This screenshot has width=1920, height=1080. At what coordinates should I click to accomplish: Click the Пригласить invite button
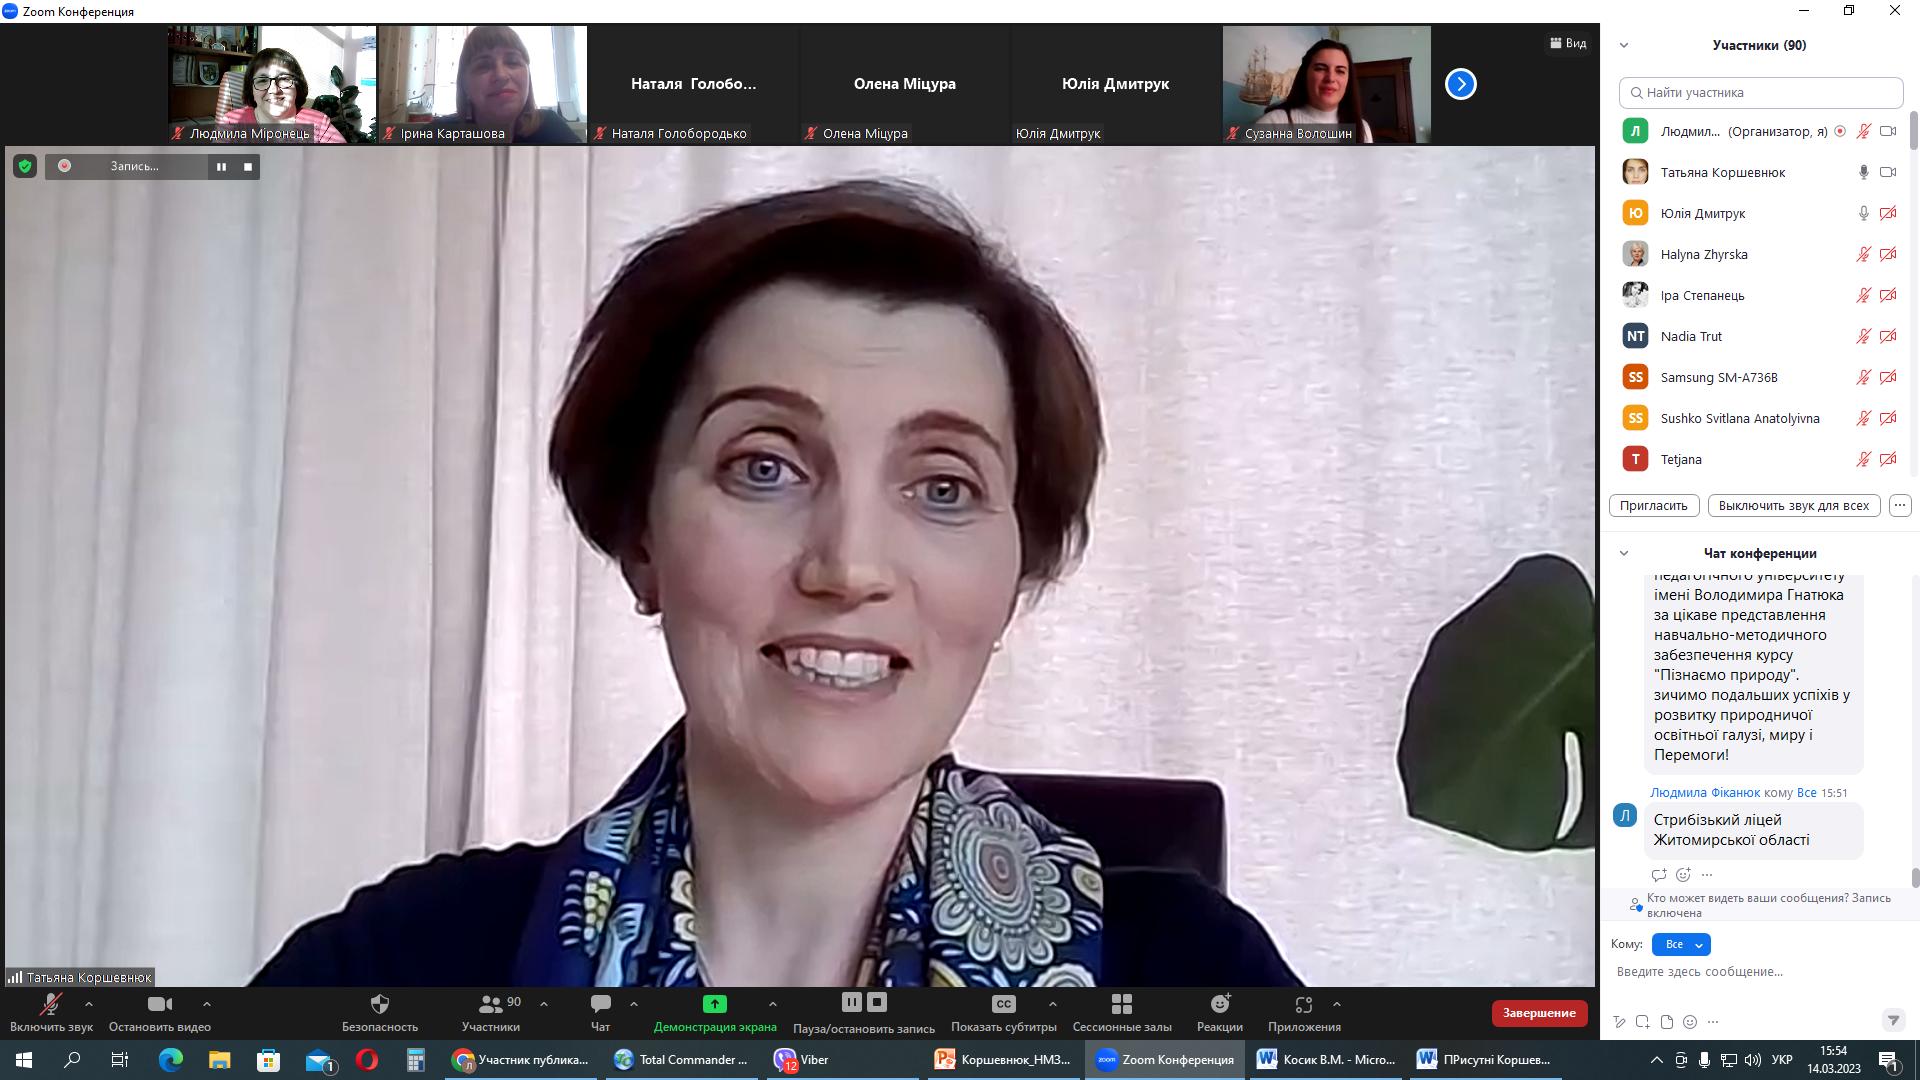[x=1653, y=505]
